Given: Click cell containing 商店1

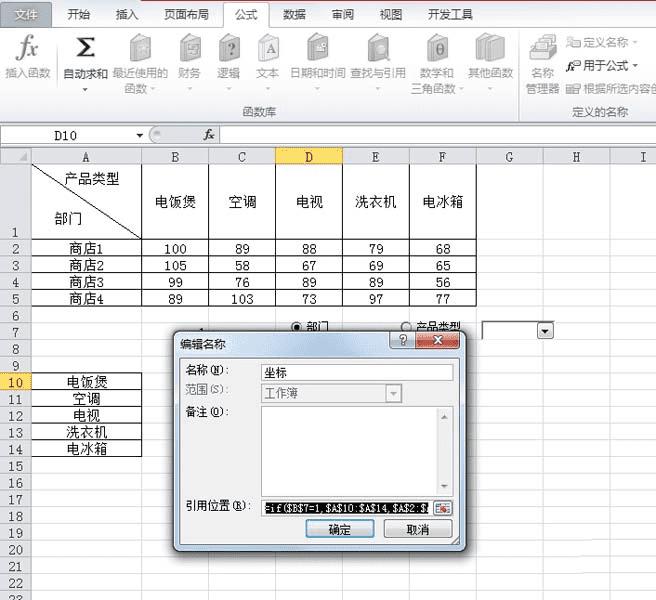Looking at the screenshot, I should (x=87, y=249).
